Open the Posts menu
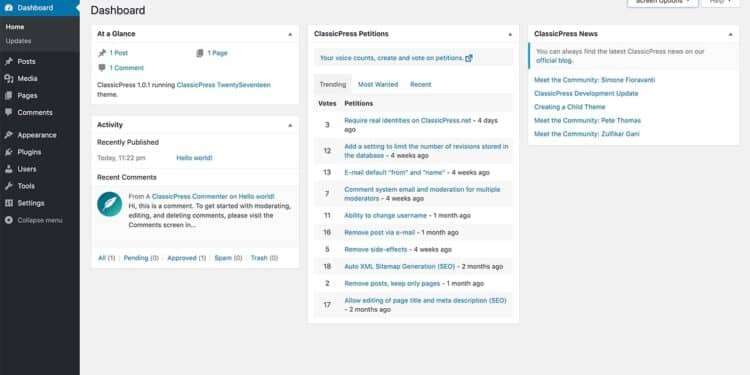This screenshot has width=750, height=375. [26, 62]
